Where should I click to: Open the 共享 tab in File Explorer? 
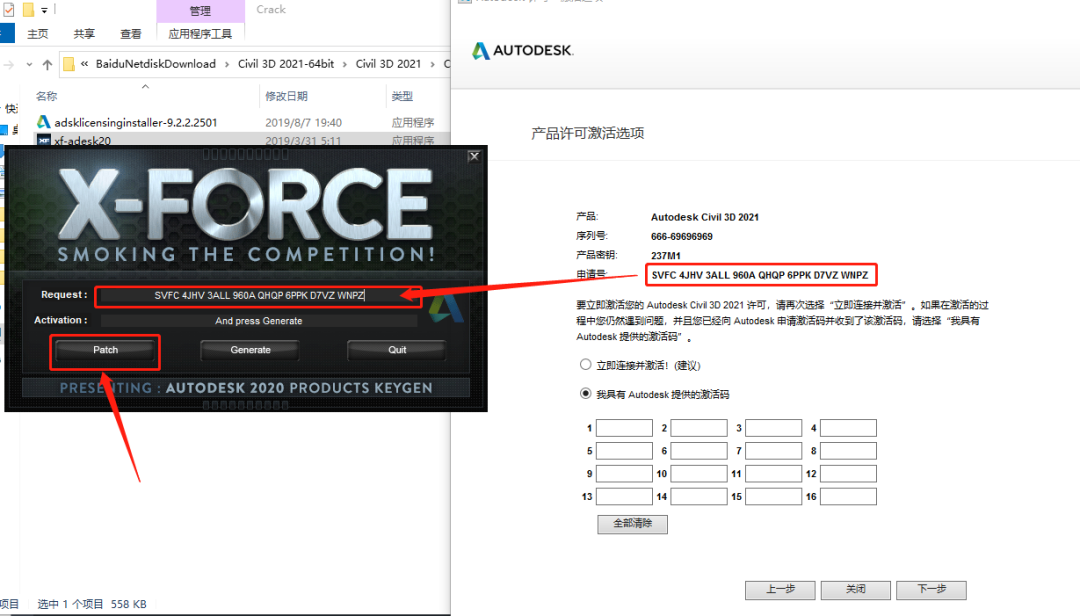(x=84, y=34)
